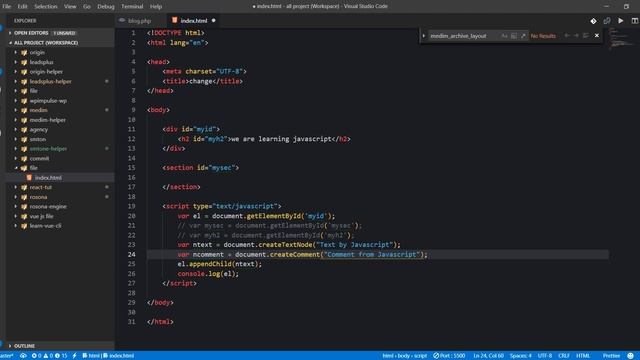Expand the rosona folder
Image resolution: width=640 pixels, height=360 pixels.
pyautogui.click(x=16, y=197)
